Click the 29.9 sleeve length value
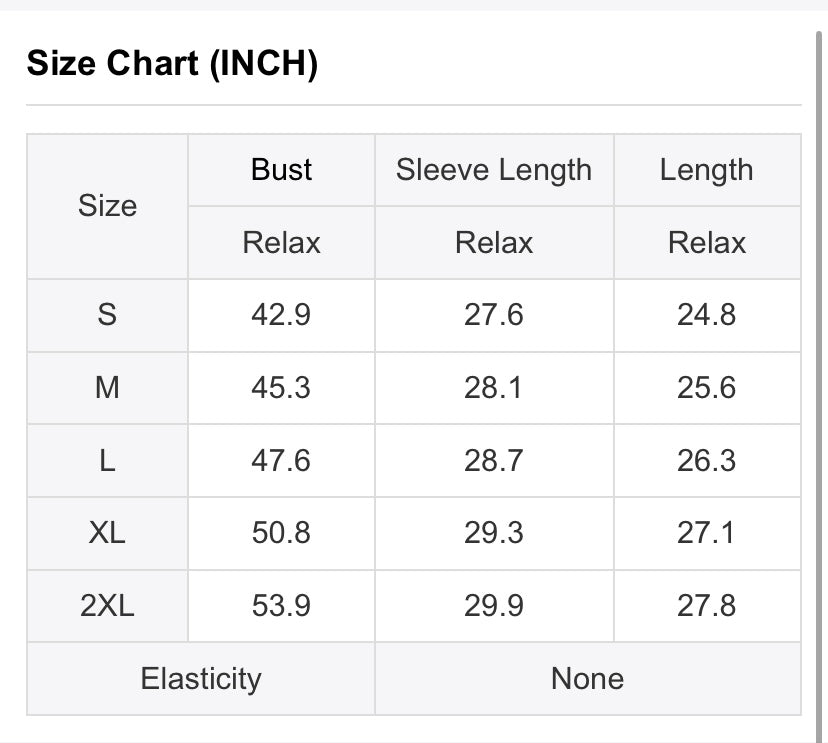This screenshot has width=828, height=743. (x=494, y=606)
